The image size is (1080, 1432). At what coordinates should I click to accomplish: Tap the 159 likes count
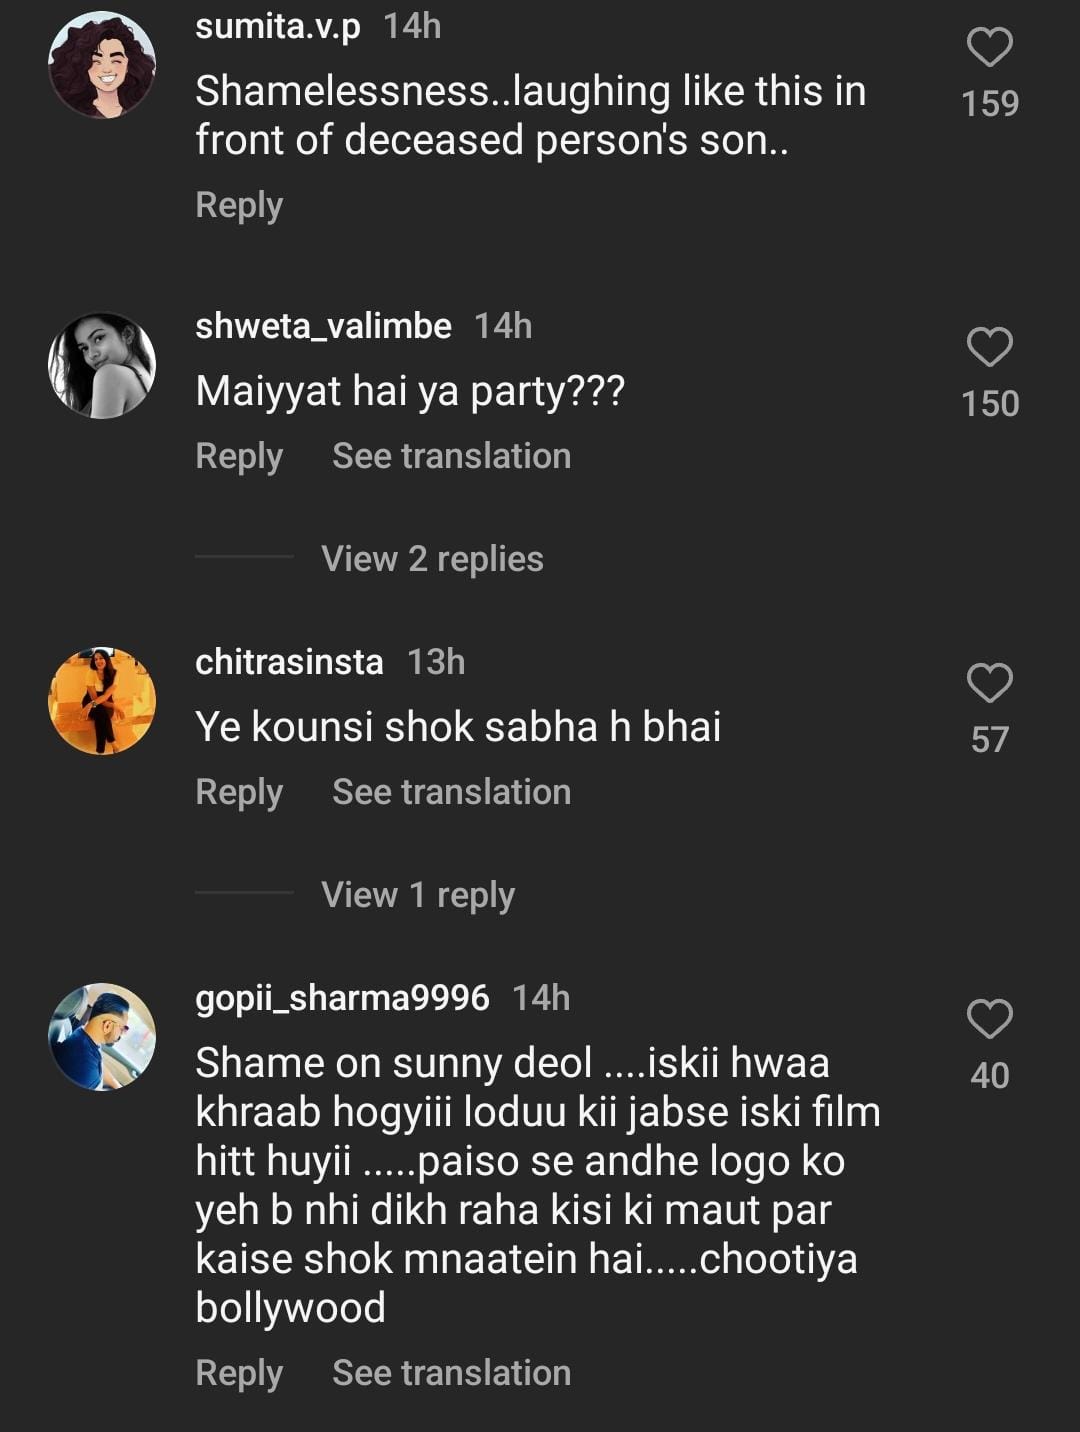tap(989, 103)
